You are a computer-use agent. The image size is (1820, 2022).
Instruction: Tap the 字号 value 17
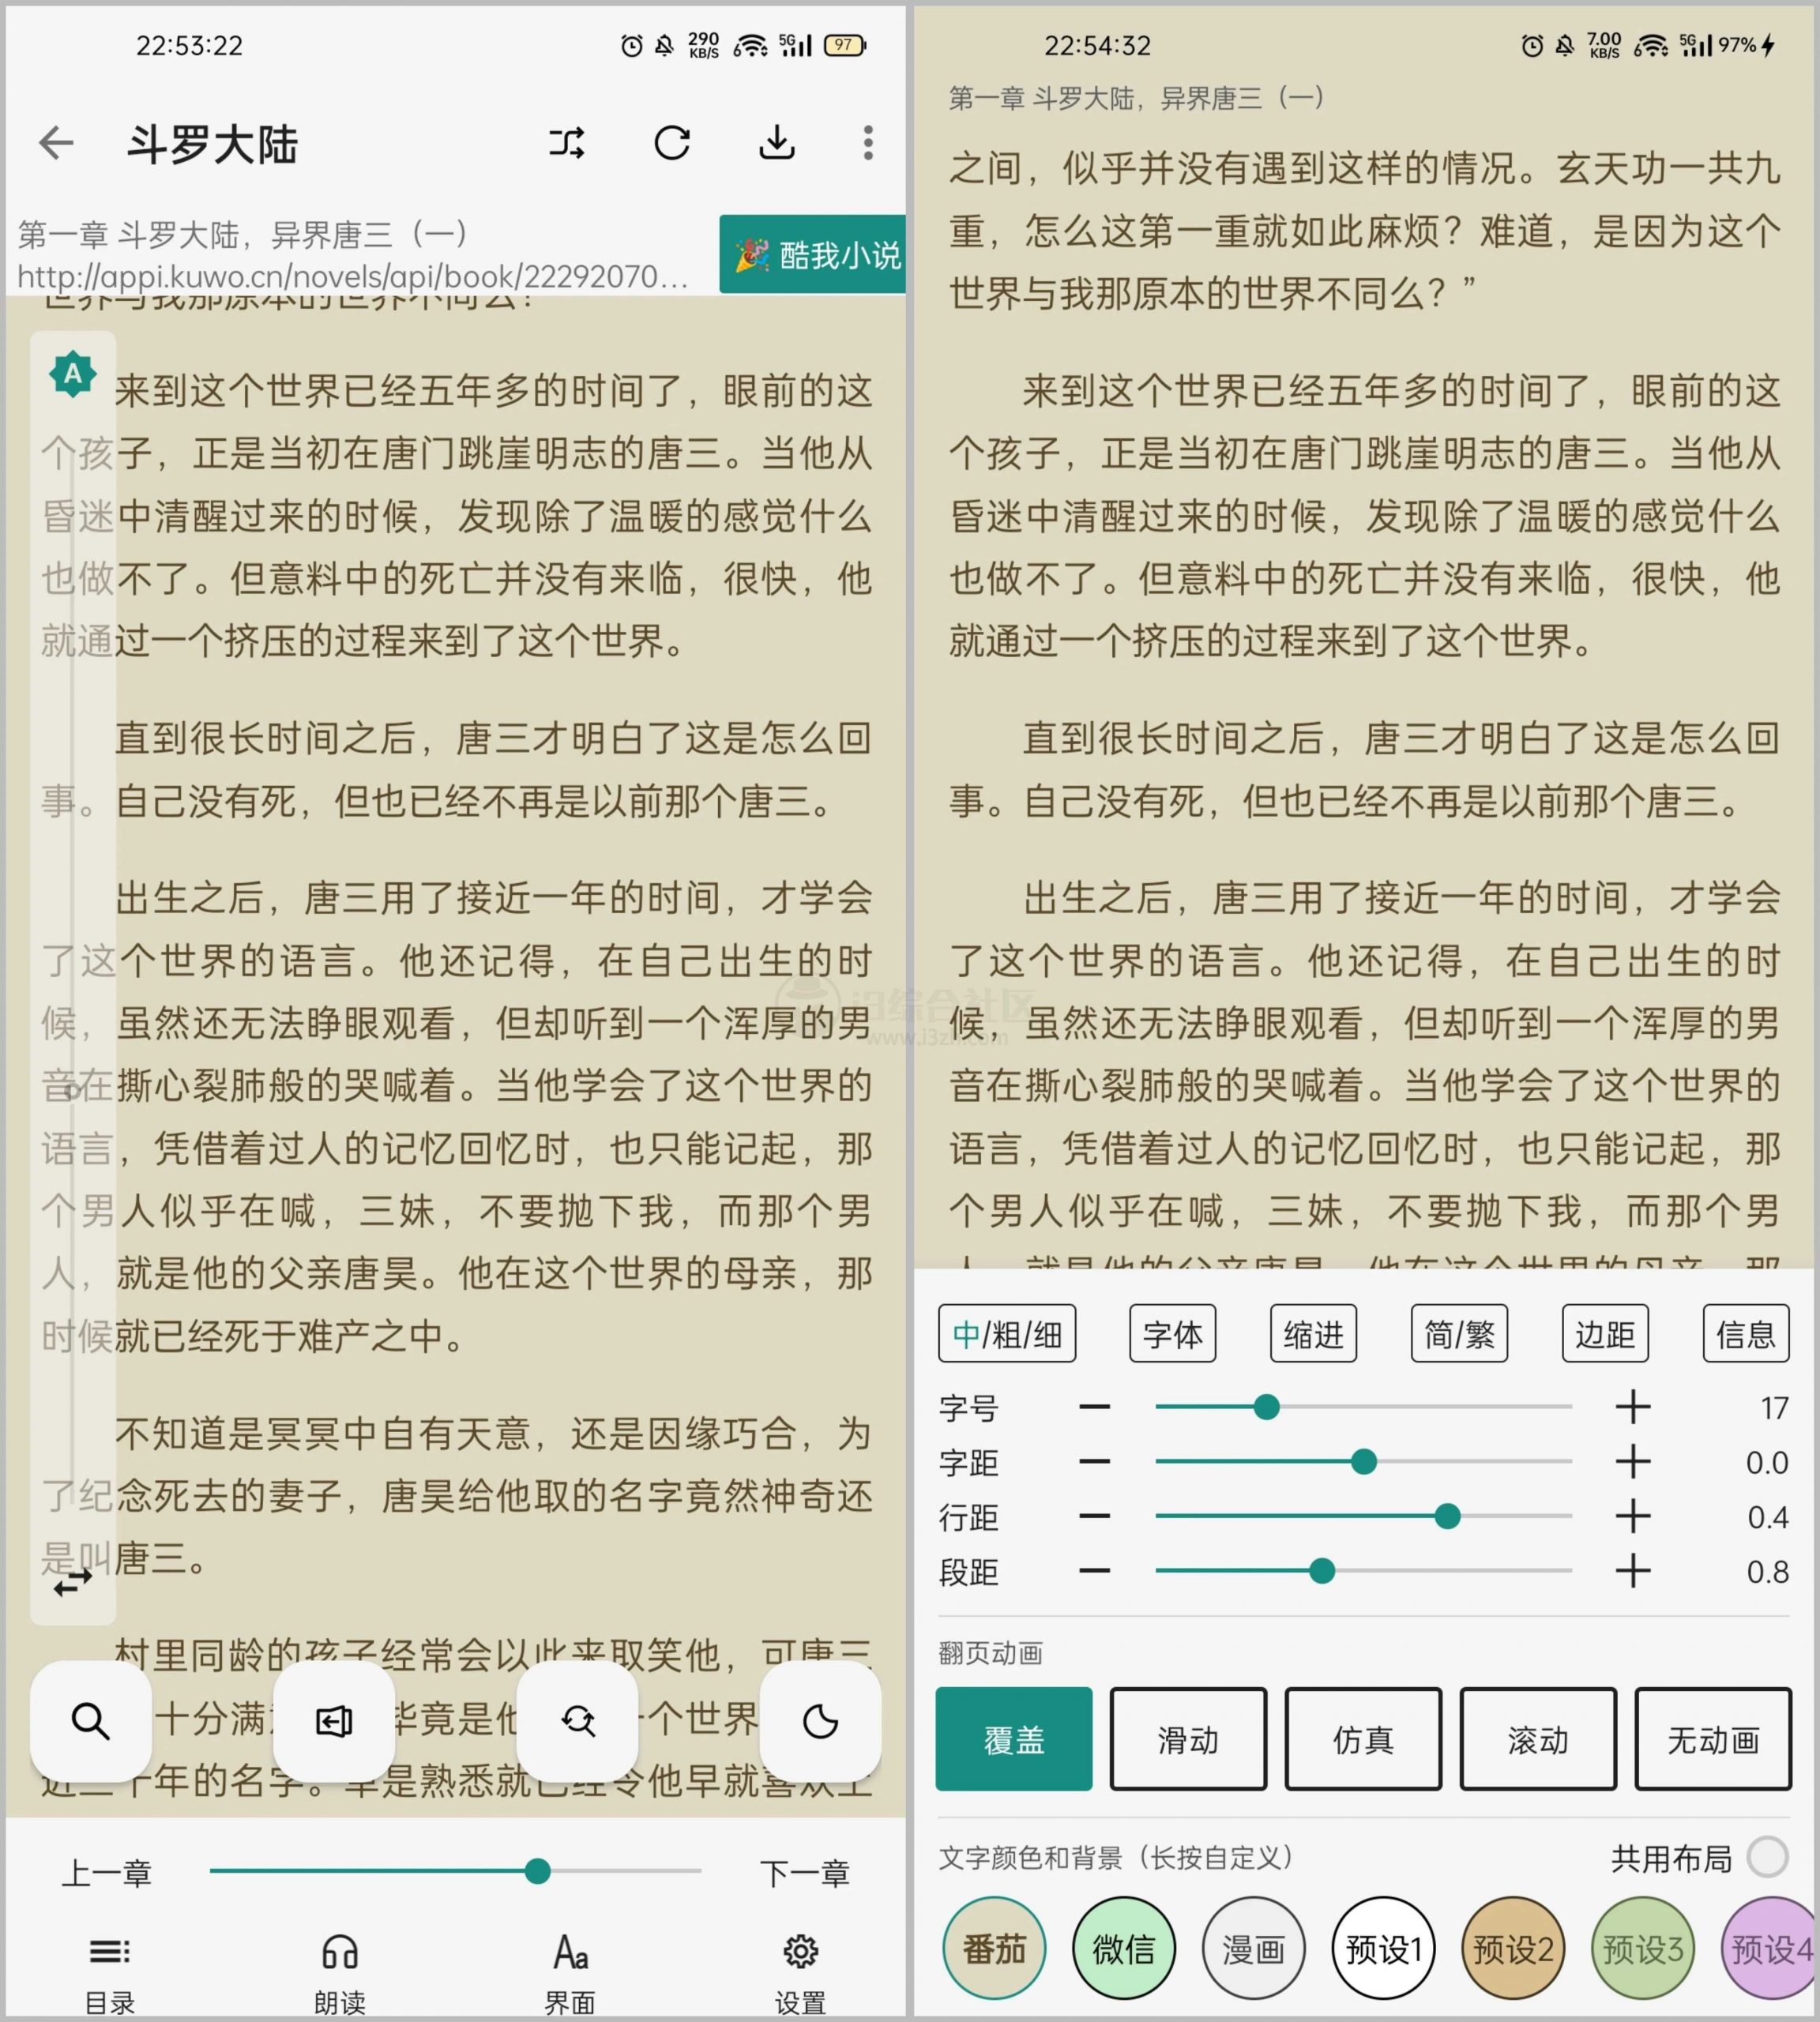pyautogui.click(x=1774, y=1408)
